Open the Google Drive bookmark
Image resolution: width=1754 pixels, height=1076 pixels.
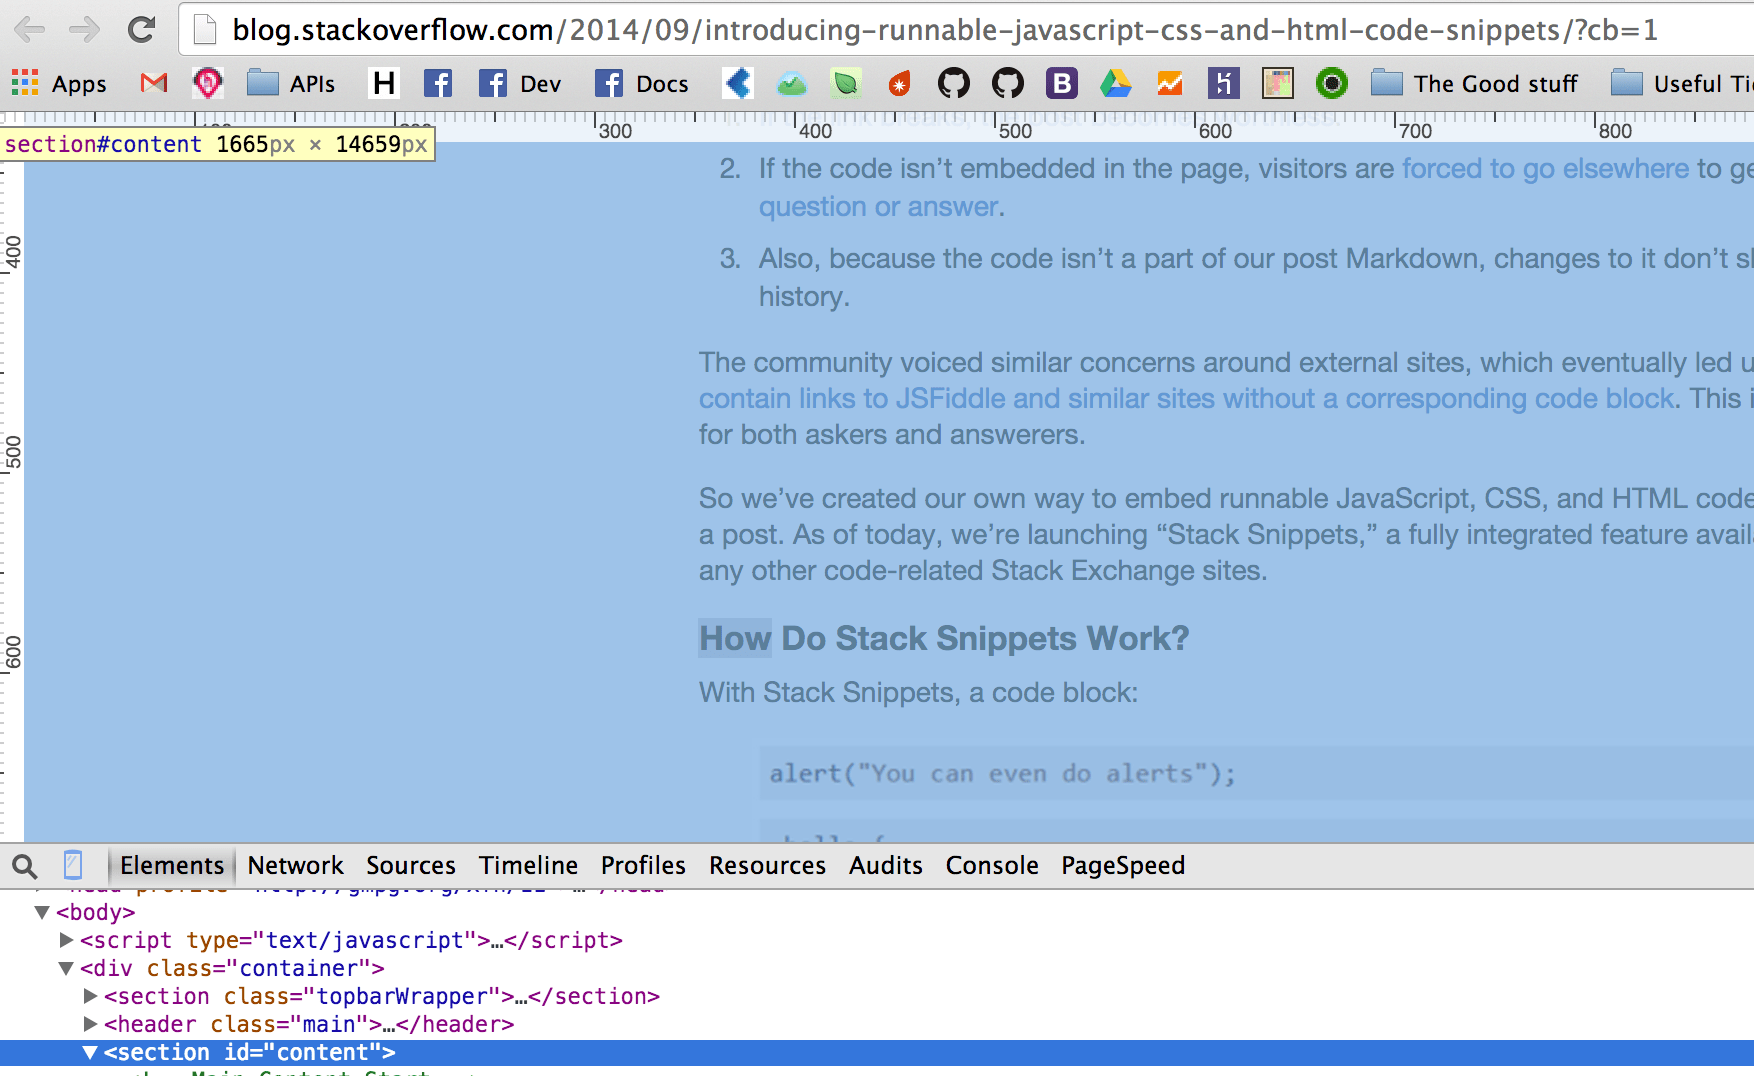tap(1116, 83)
